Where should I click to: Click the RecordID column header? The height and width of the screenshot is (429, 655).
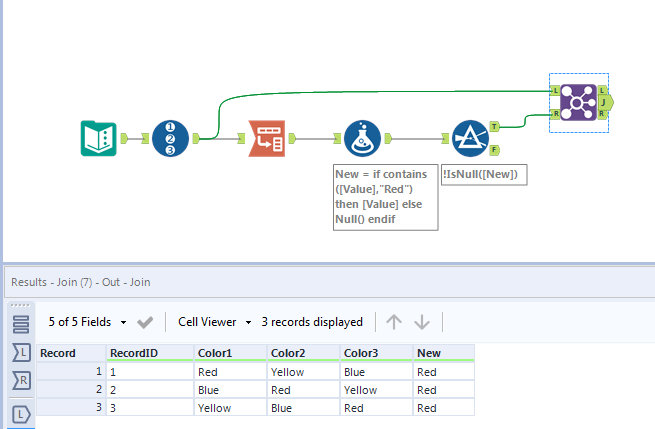(x=150, y=353)
